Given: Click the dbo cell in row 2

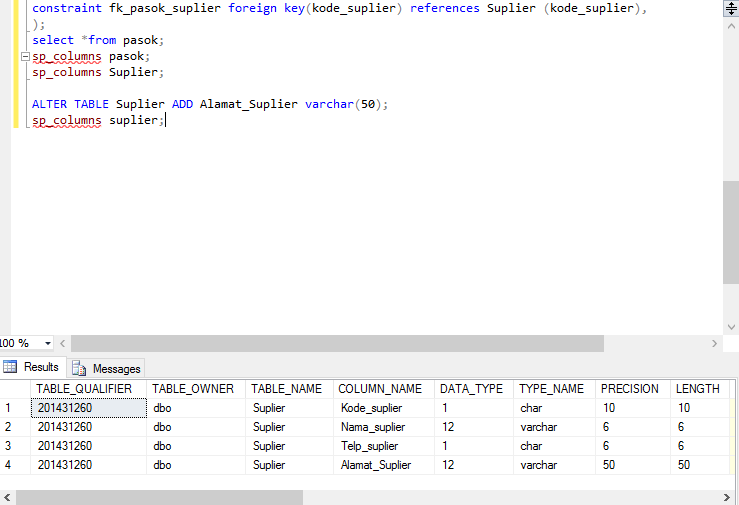Looking at the screenshot, I should 196,427.
